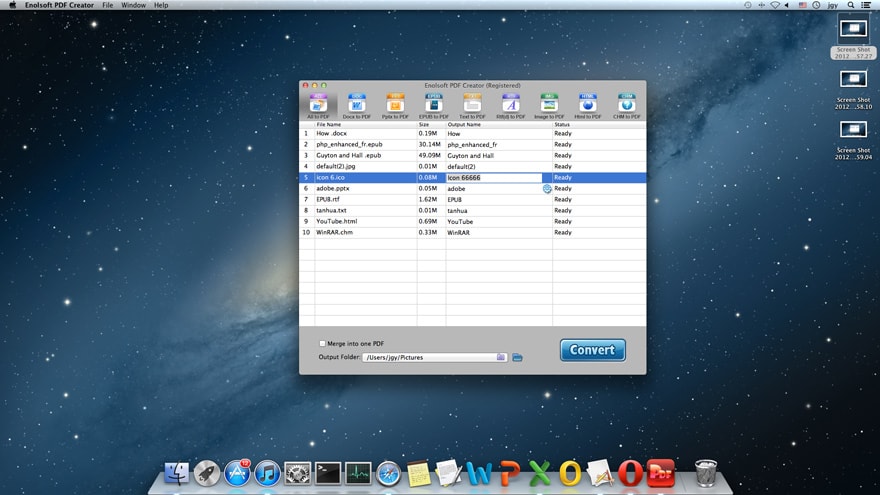880x495 pixels.
Task: Click the output name php_enhanced_fr
Action: [471, 145]
